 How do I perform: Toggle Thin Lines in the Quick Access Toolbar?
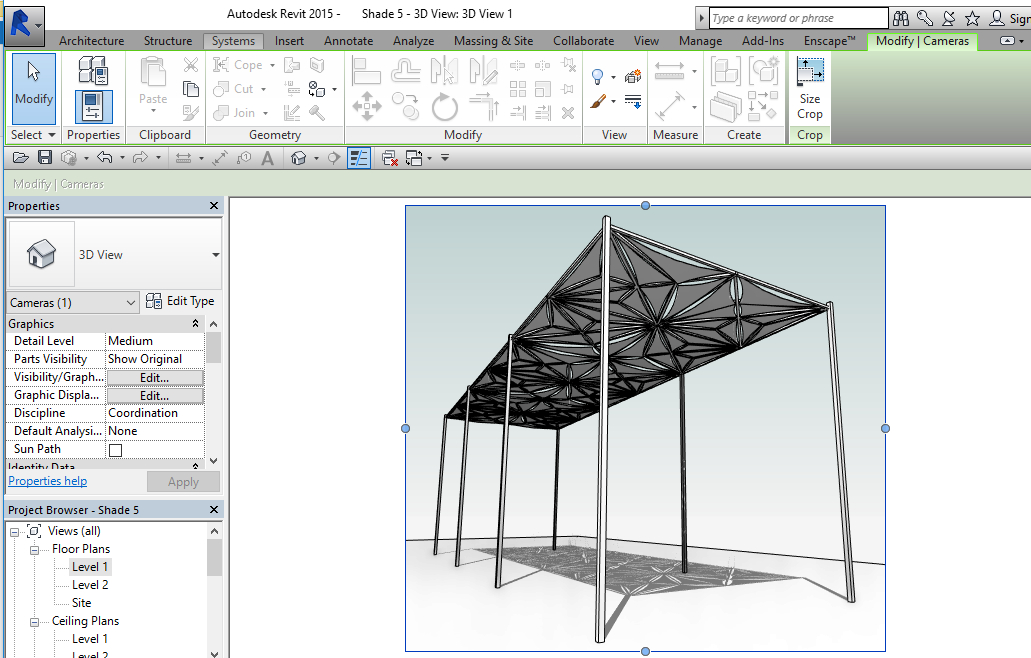[x=359, y=157]
